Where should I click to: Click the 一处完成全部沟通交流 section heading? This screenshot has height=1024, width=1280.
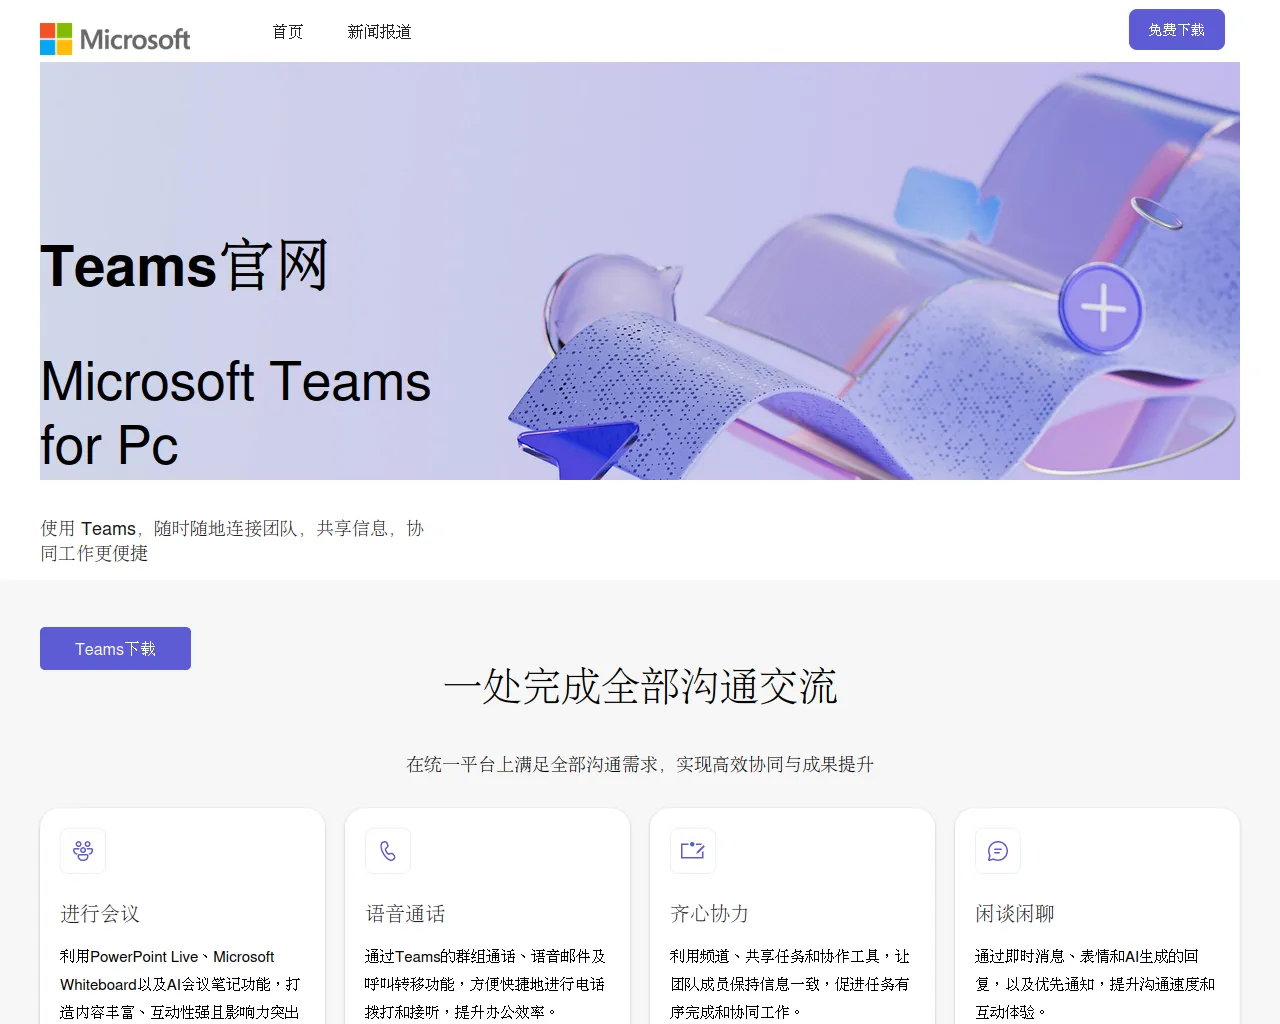click(x=640, y=687)
